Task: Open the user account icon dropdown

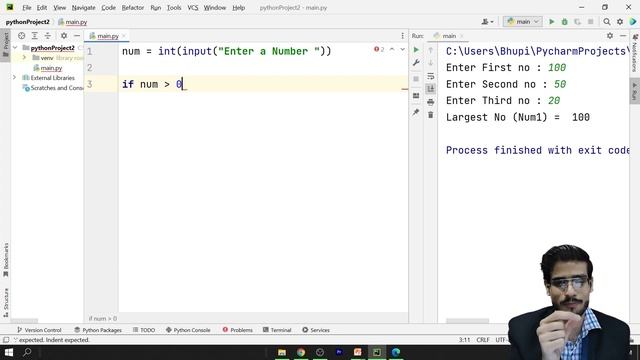Action: 487,22
